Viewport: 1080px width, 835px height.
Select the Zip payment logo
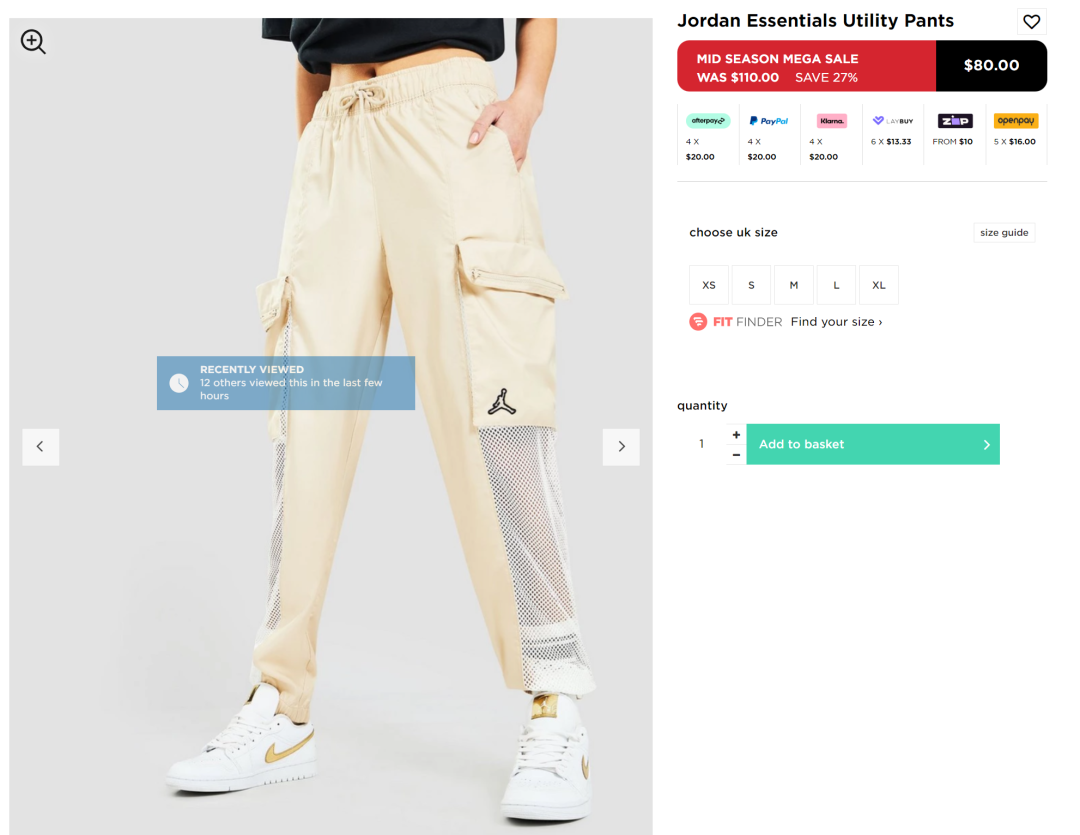955,121
